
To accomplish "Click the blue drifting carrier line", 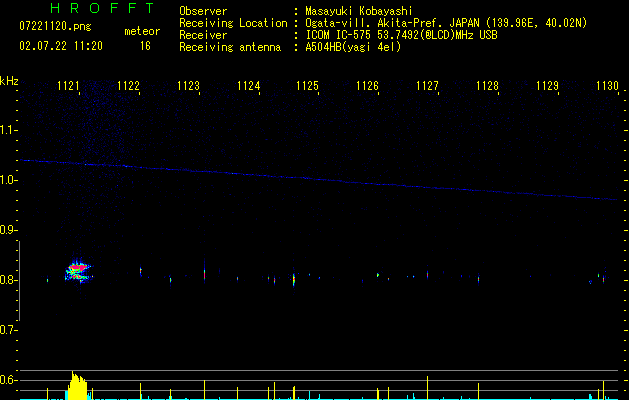I will coord(319,180).
